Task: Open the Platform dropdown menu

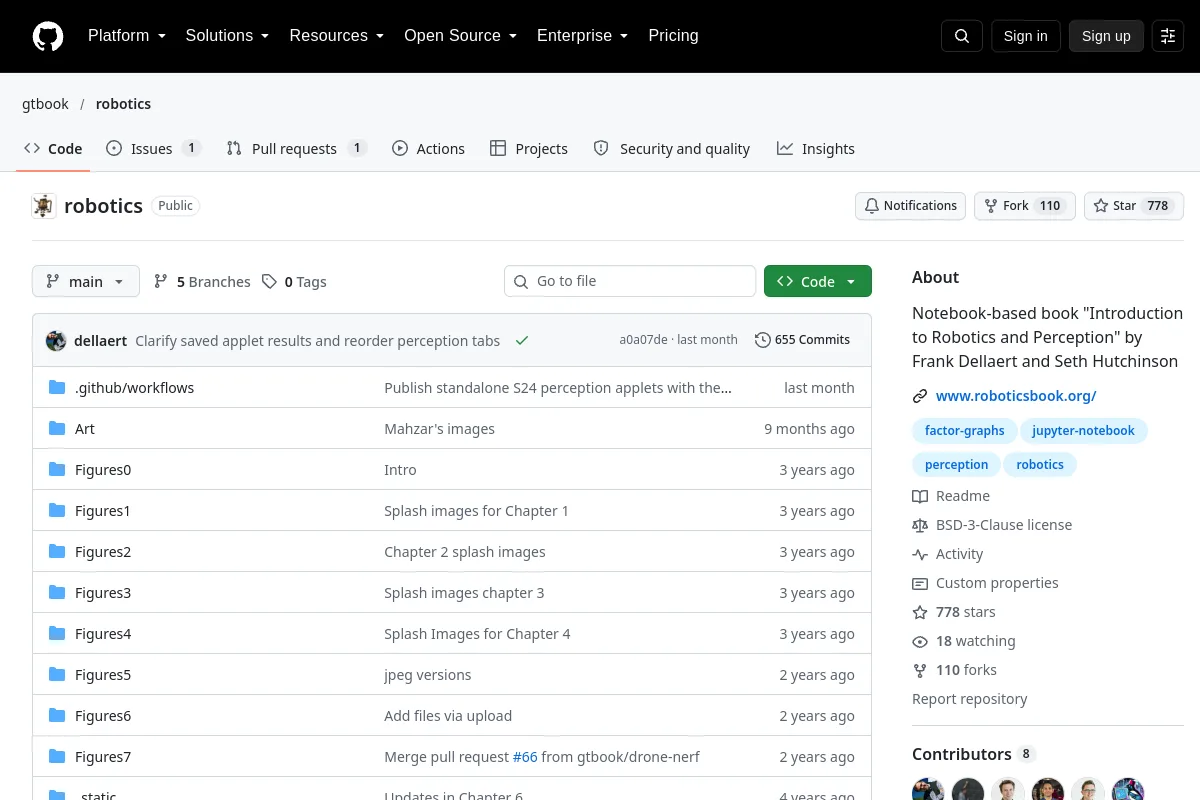Action: tap(126, 36)
